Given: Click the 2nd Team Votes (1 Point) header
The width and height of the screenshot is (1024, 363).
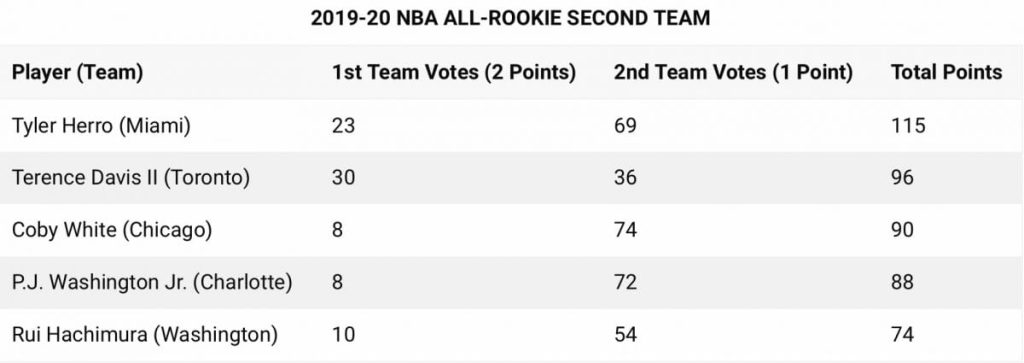Looking at the screenshot, I should 733,72.
